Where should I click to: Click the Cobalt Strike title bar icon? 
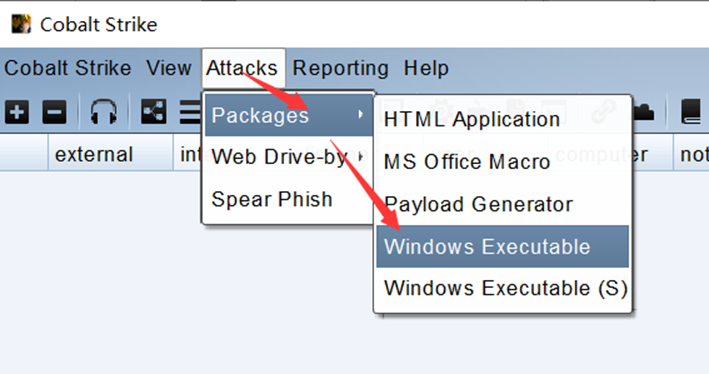[21, 24]
